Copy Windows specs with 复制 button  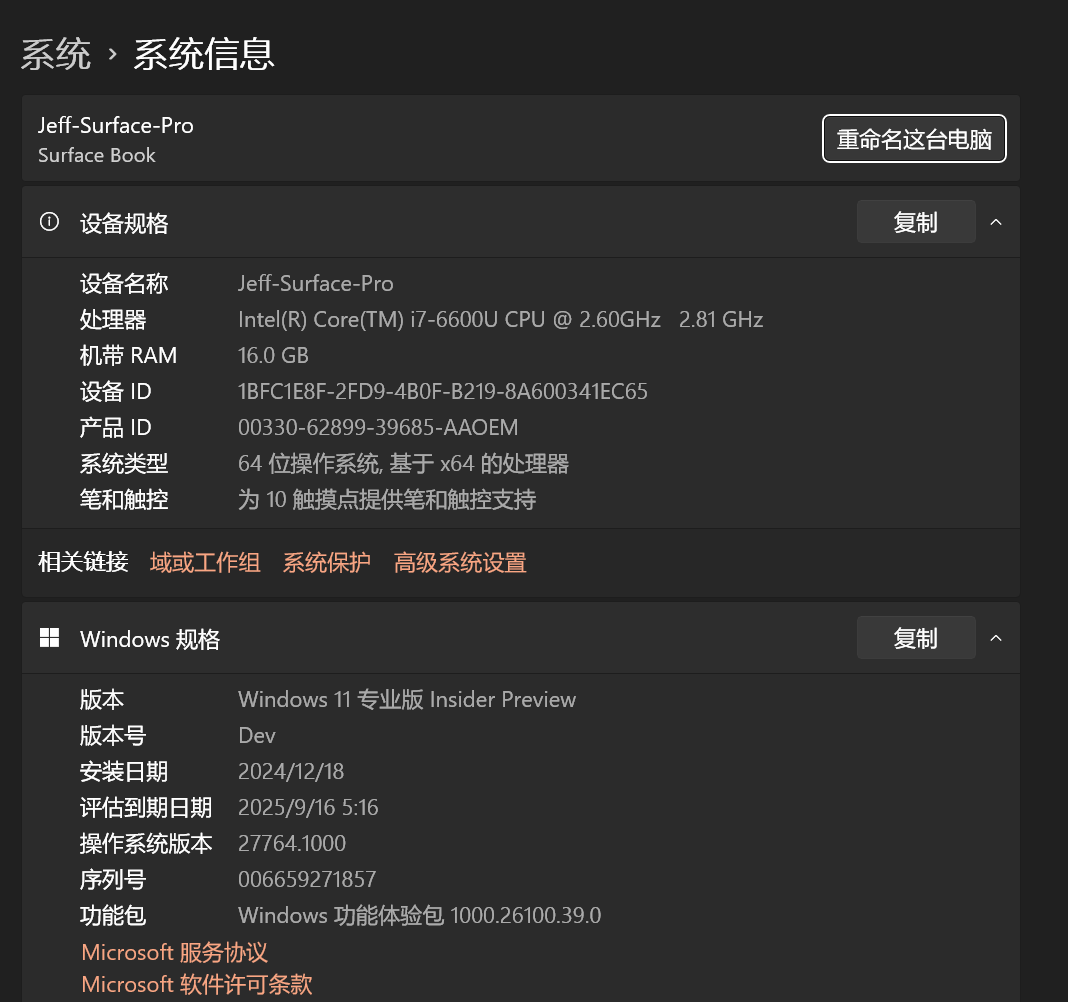click(916, 638)
